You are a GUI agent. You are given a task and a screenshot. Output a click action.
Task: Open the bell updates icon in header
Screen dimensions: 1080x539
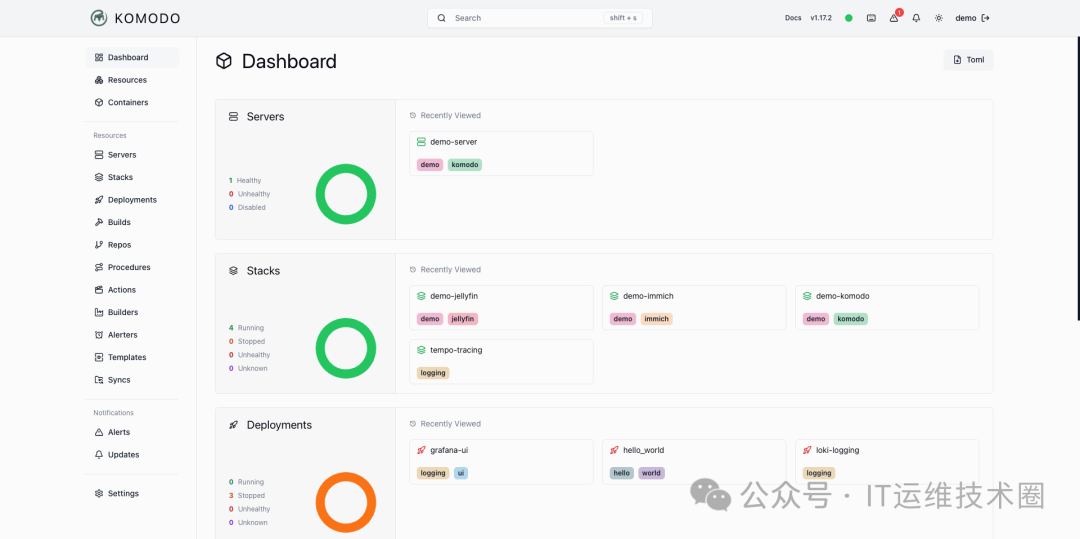(916, 18)
